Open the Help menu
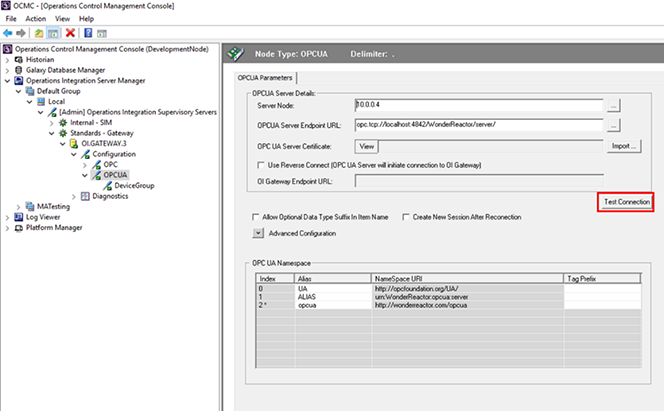This screenshot has height=411, width=664. pos(86,19)
